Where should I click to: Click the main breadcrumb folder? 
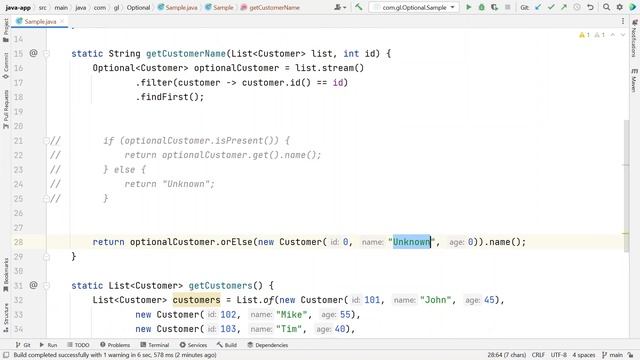(61, 7)
